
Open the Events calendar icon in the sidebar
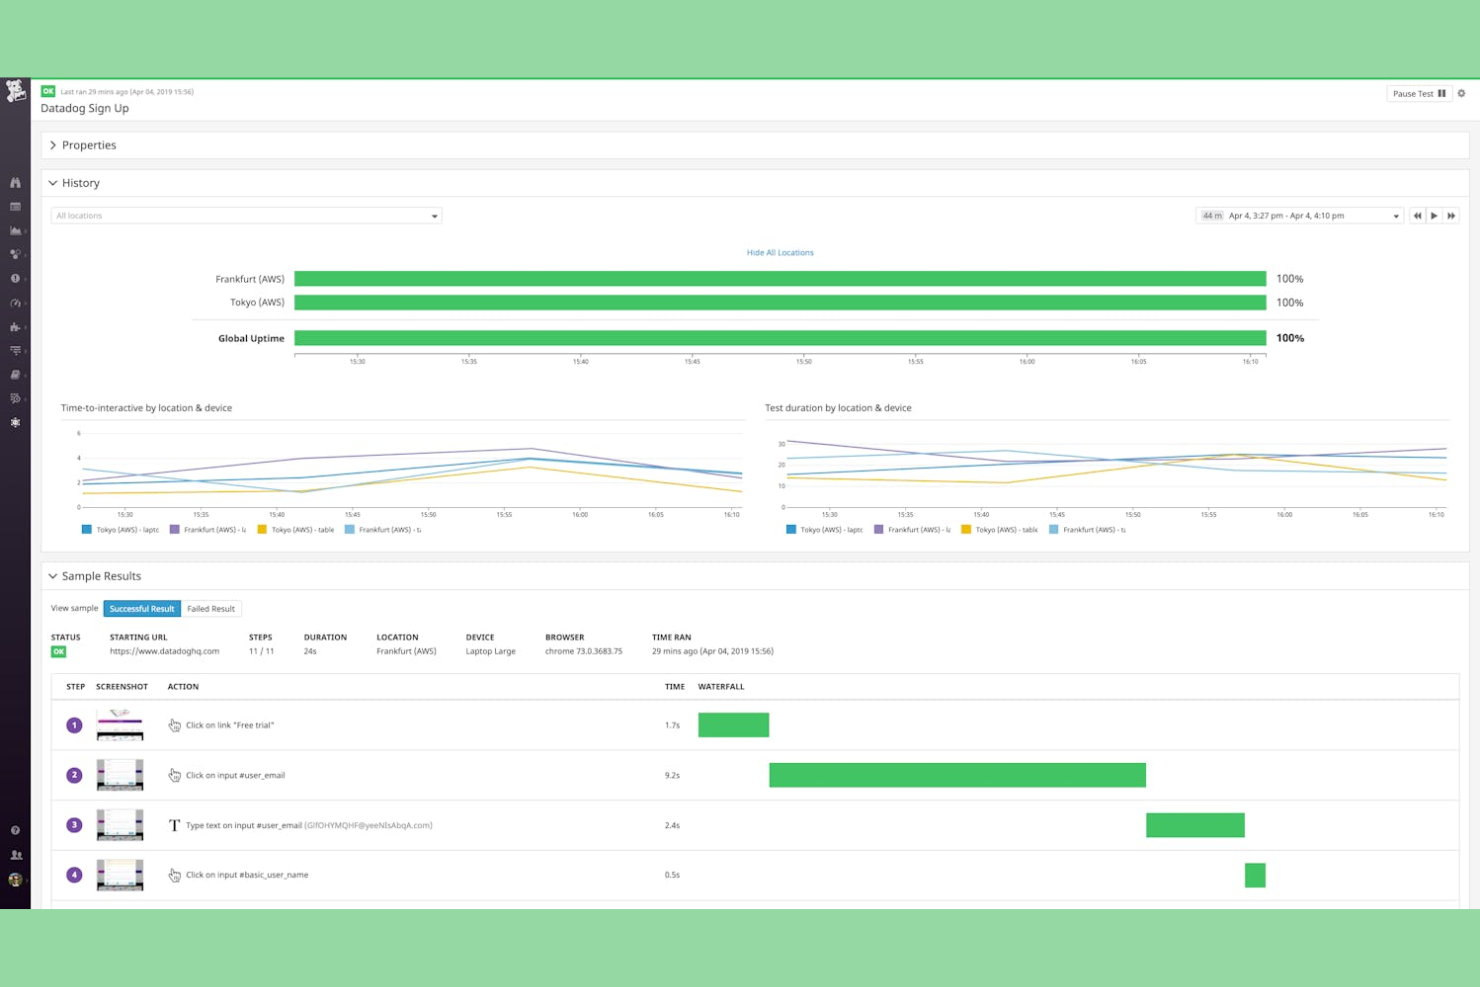point(15,207)
